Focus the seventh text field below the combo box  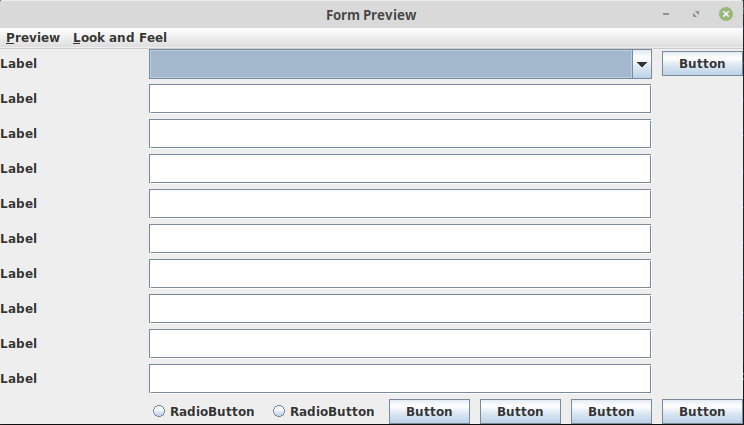(400, 309)
